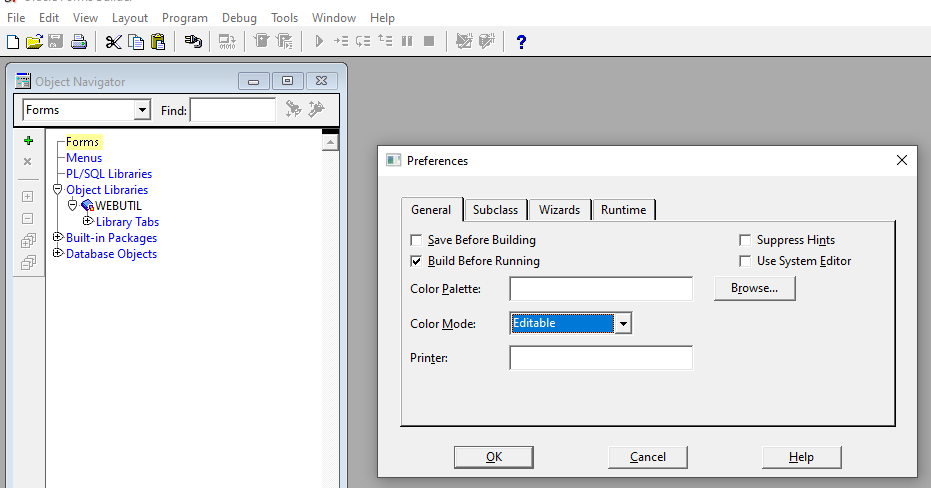Click the debugger Go play icon
The image size is (931, 488).
(x=319, y=42)
